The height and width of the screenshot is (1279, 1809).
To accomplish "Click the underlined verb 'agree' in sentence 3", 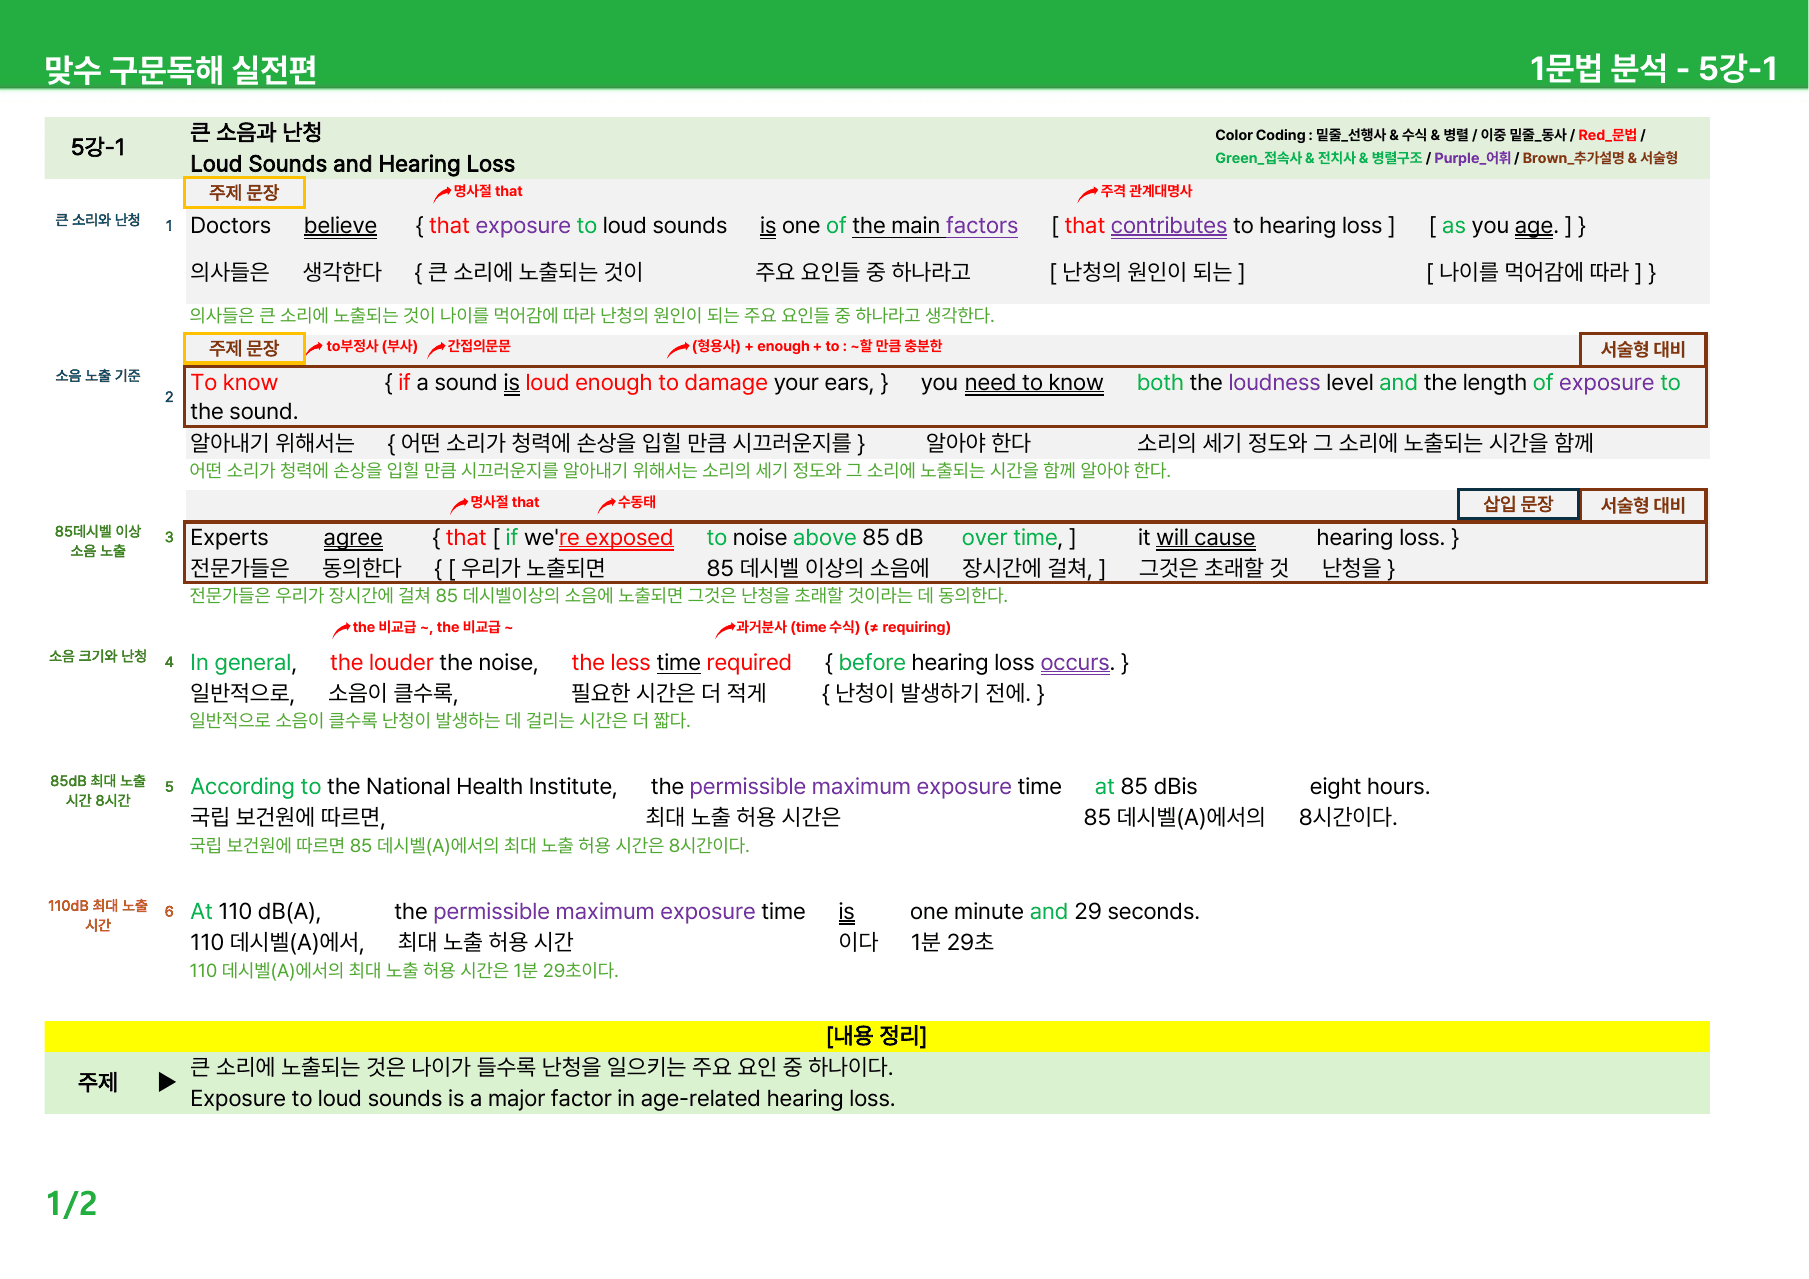I will click(352, 538).
